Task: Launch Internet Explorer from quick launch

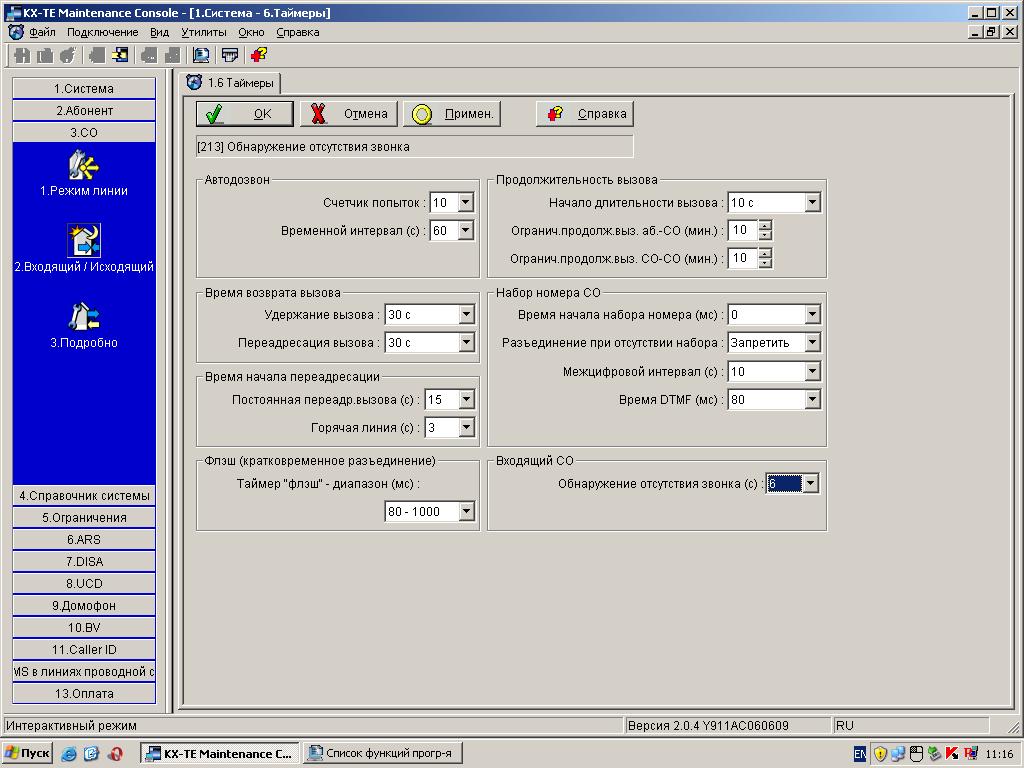Action: tap(69, 754)
